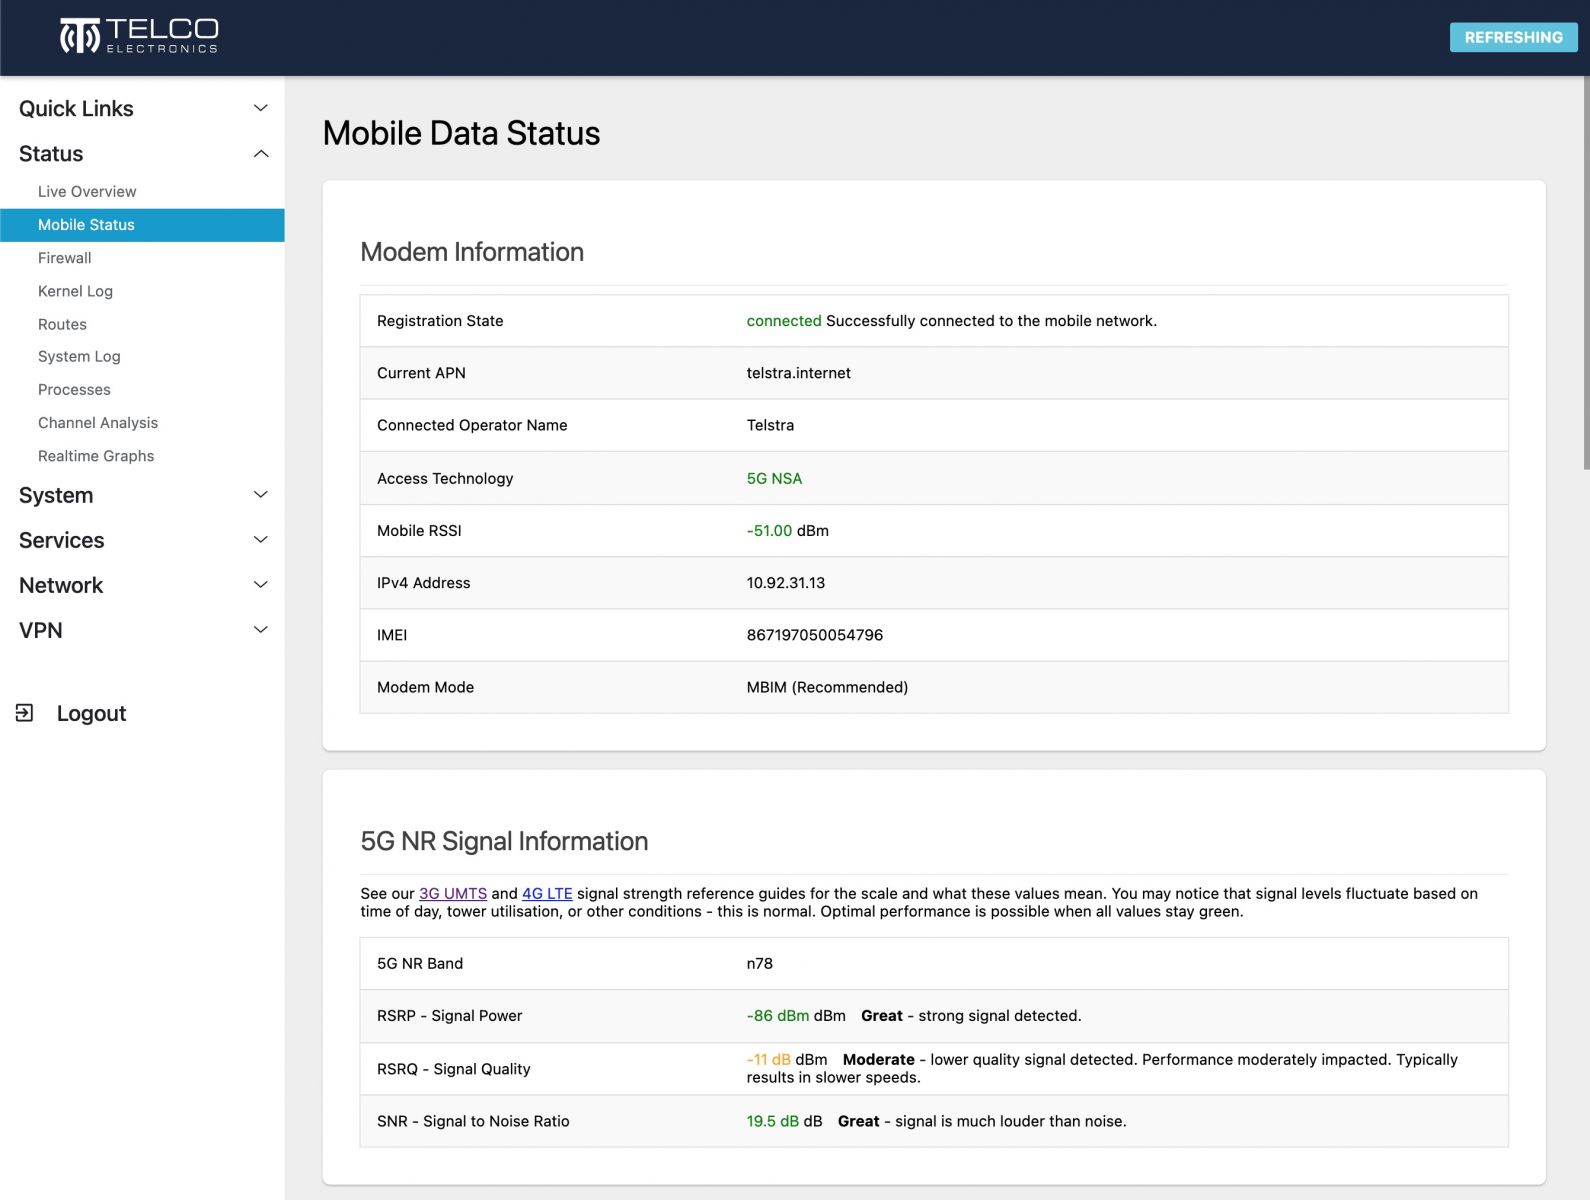Select Mobile Status in sidebar
Screen dimensions: 1590x1200
pos(142,225)
